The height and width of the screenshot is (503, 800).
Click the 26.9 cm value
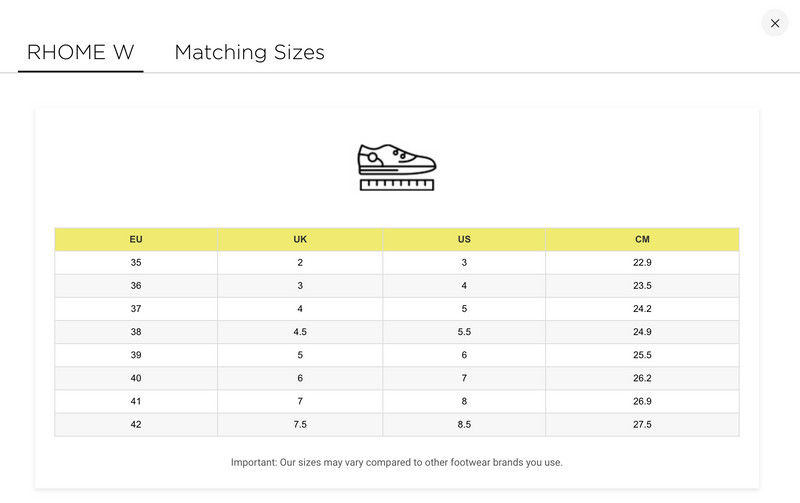[x=642, y=401]
